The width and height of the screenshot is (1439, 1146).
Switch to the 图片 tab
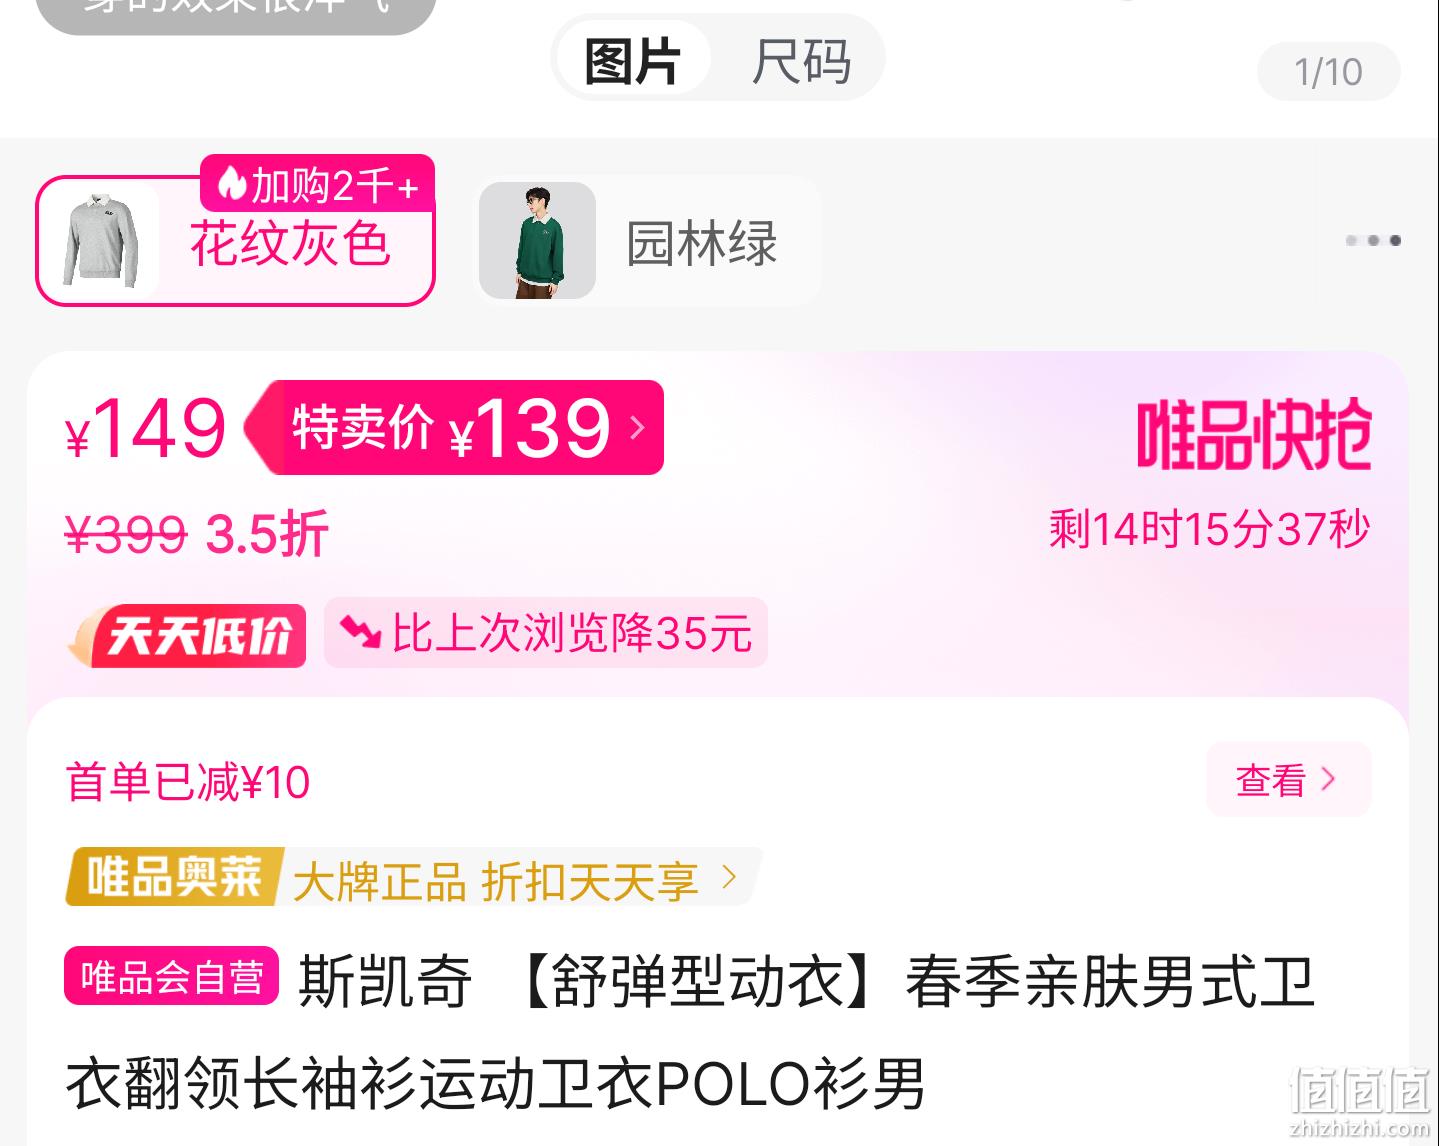[x=633, y=59]
